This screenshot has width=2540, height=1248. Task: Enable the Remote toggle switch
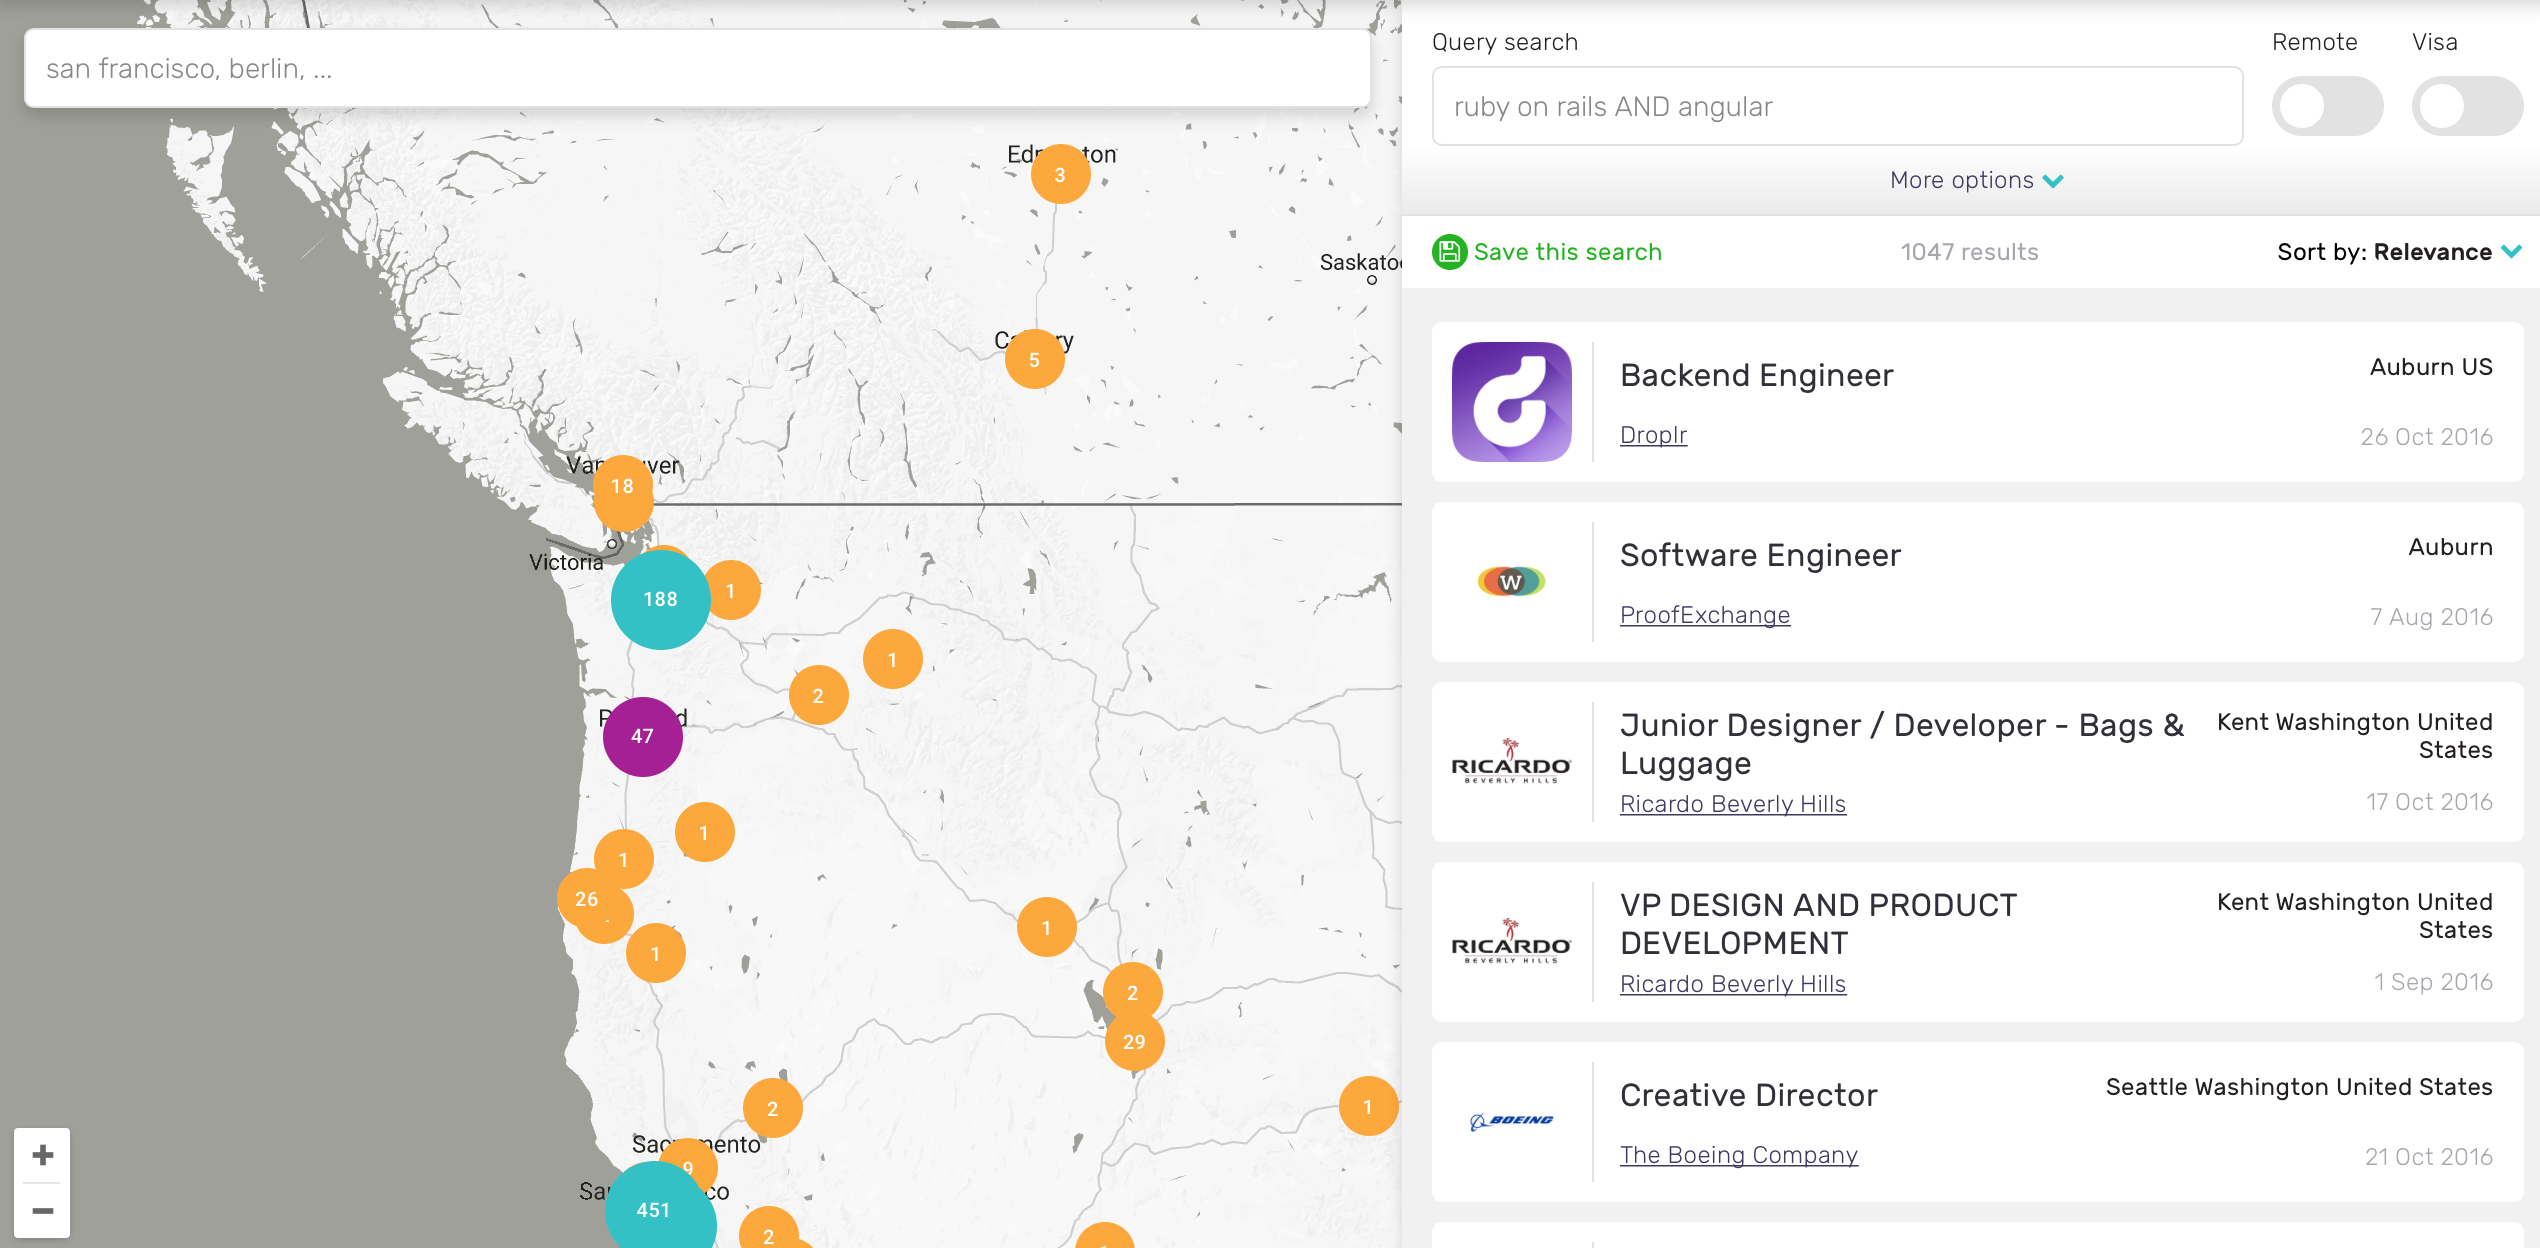click(2326, 106)
